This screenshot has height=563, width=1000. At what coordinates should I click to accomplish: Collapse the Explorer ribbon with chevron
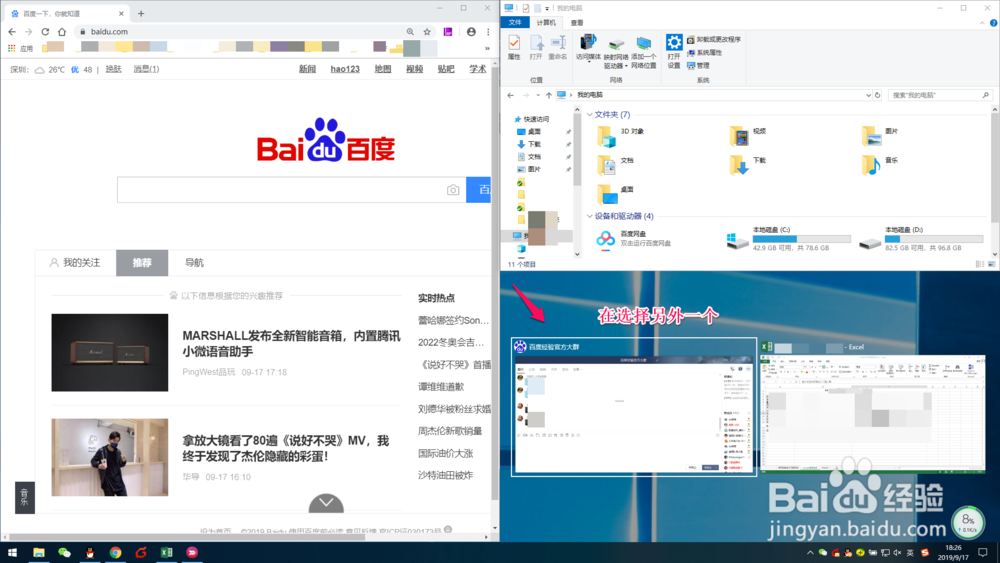982,23
